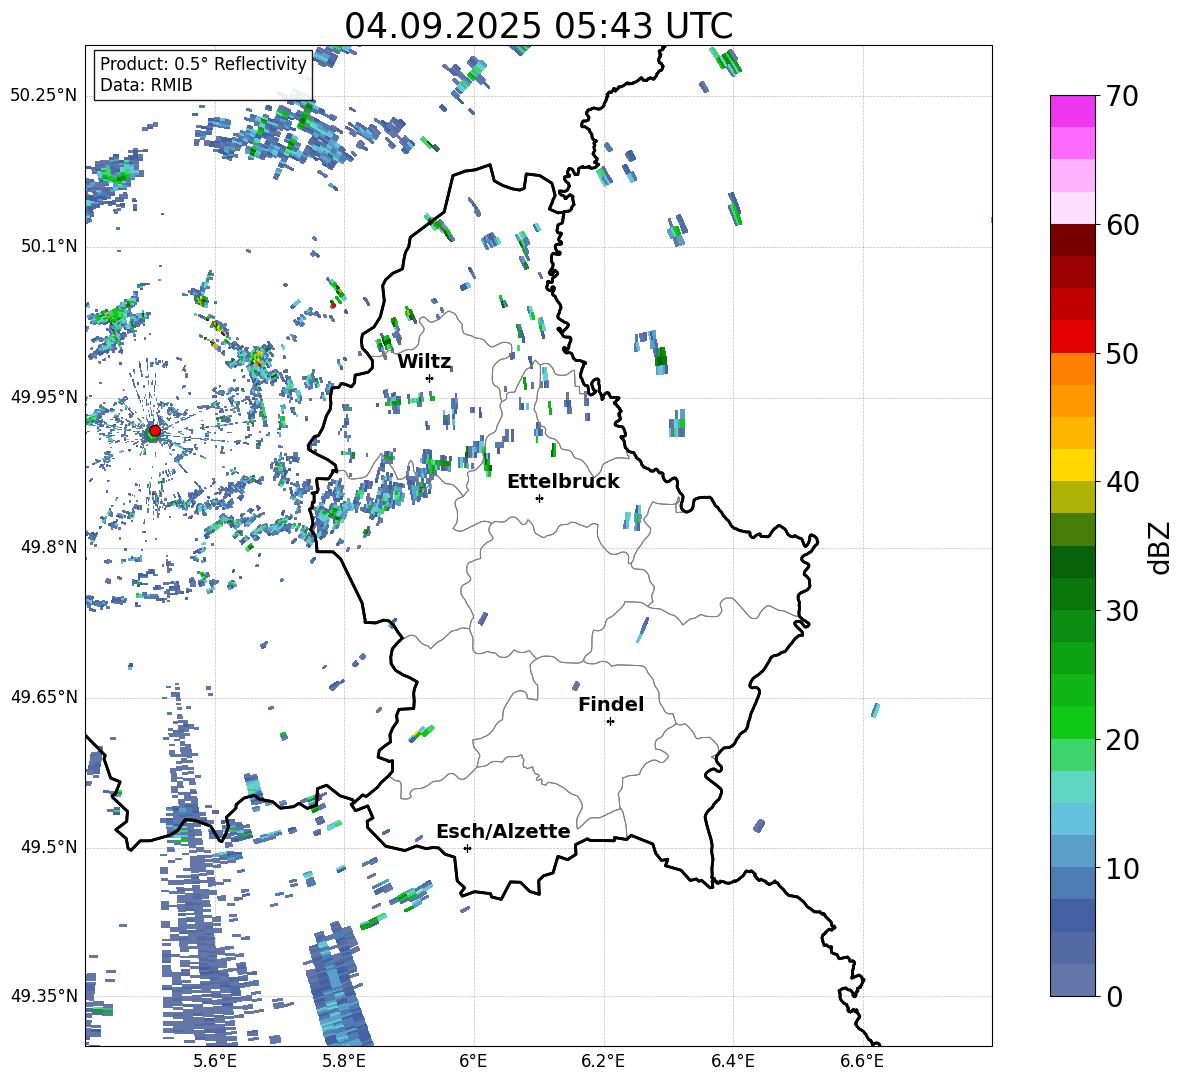Image resolution: width=1184 pixels, height=1081 pixels.
Task: Click the orange colorbar swatch below 50
Action: (x=1072, y=369)
